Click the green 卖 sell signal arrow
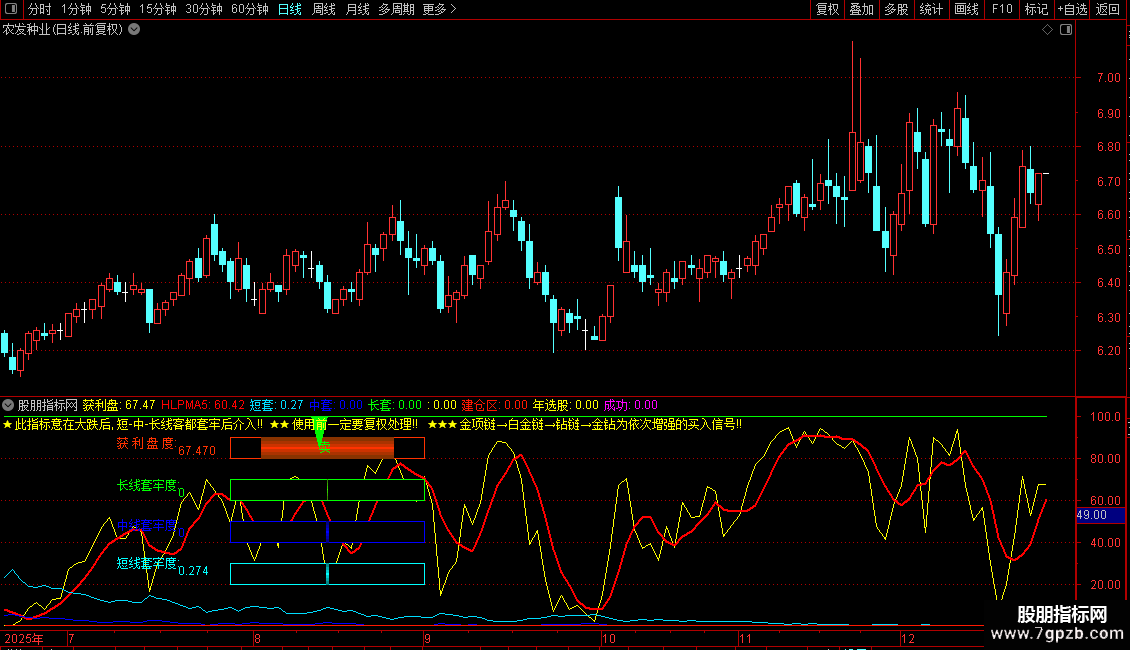The image size is (1130, 650). pos(322,441)
